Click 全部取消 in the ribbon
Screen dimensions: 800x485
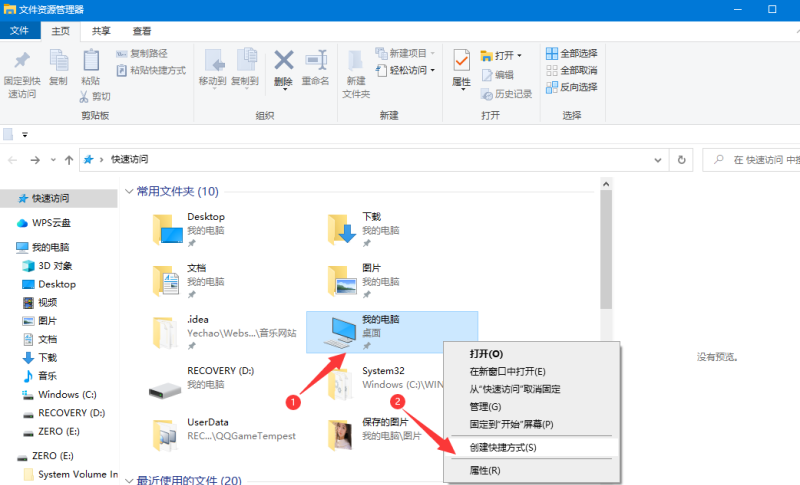[x=571, y=70]
